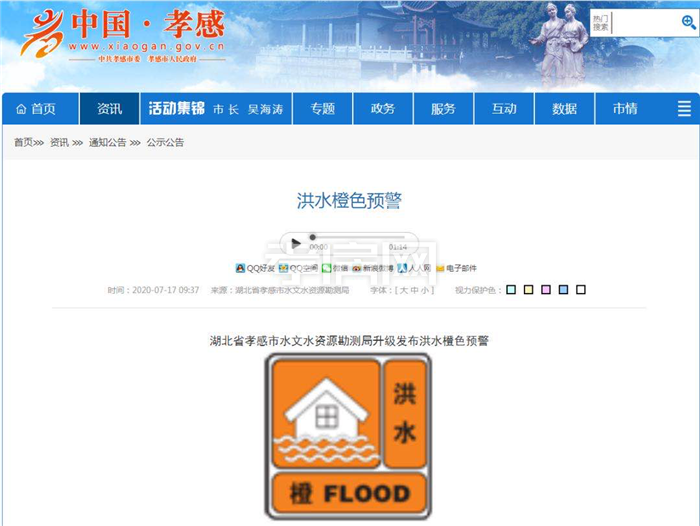The height and width of the screenshot is (526, 700).
Task: Share to 新浪微博 icon
Action: pos(356,268)
